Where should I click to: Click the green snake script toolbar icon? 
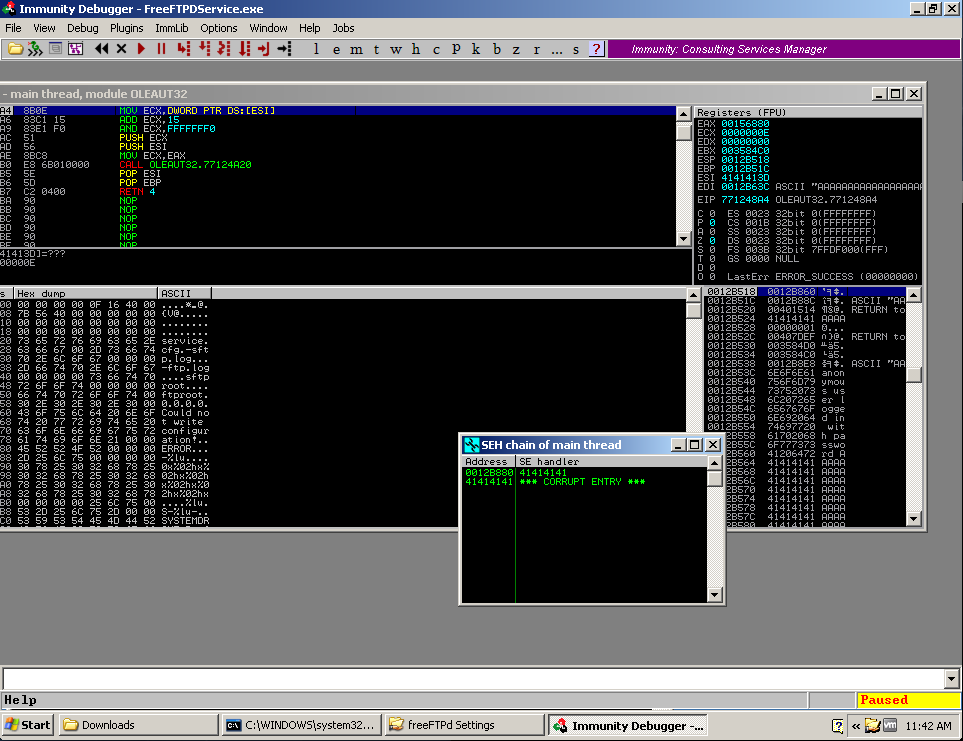click(x=35, y=48)
